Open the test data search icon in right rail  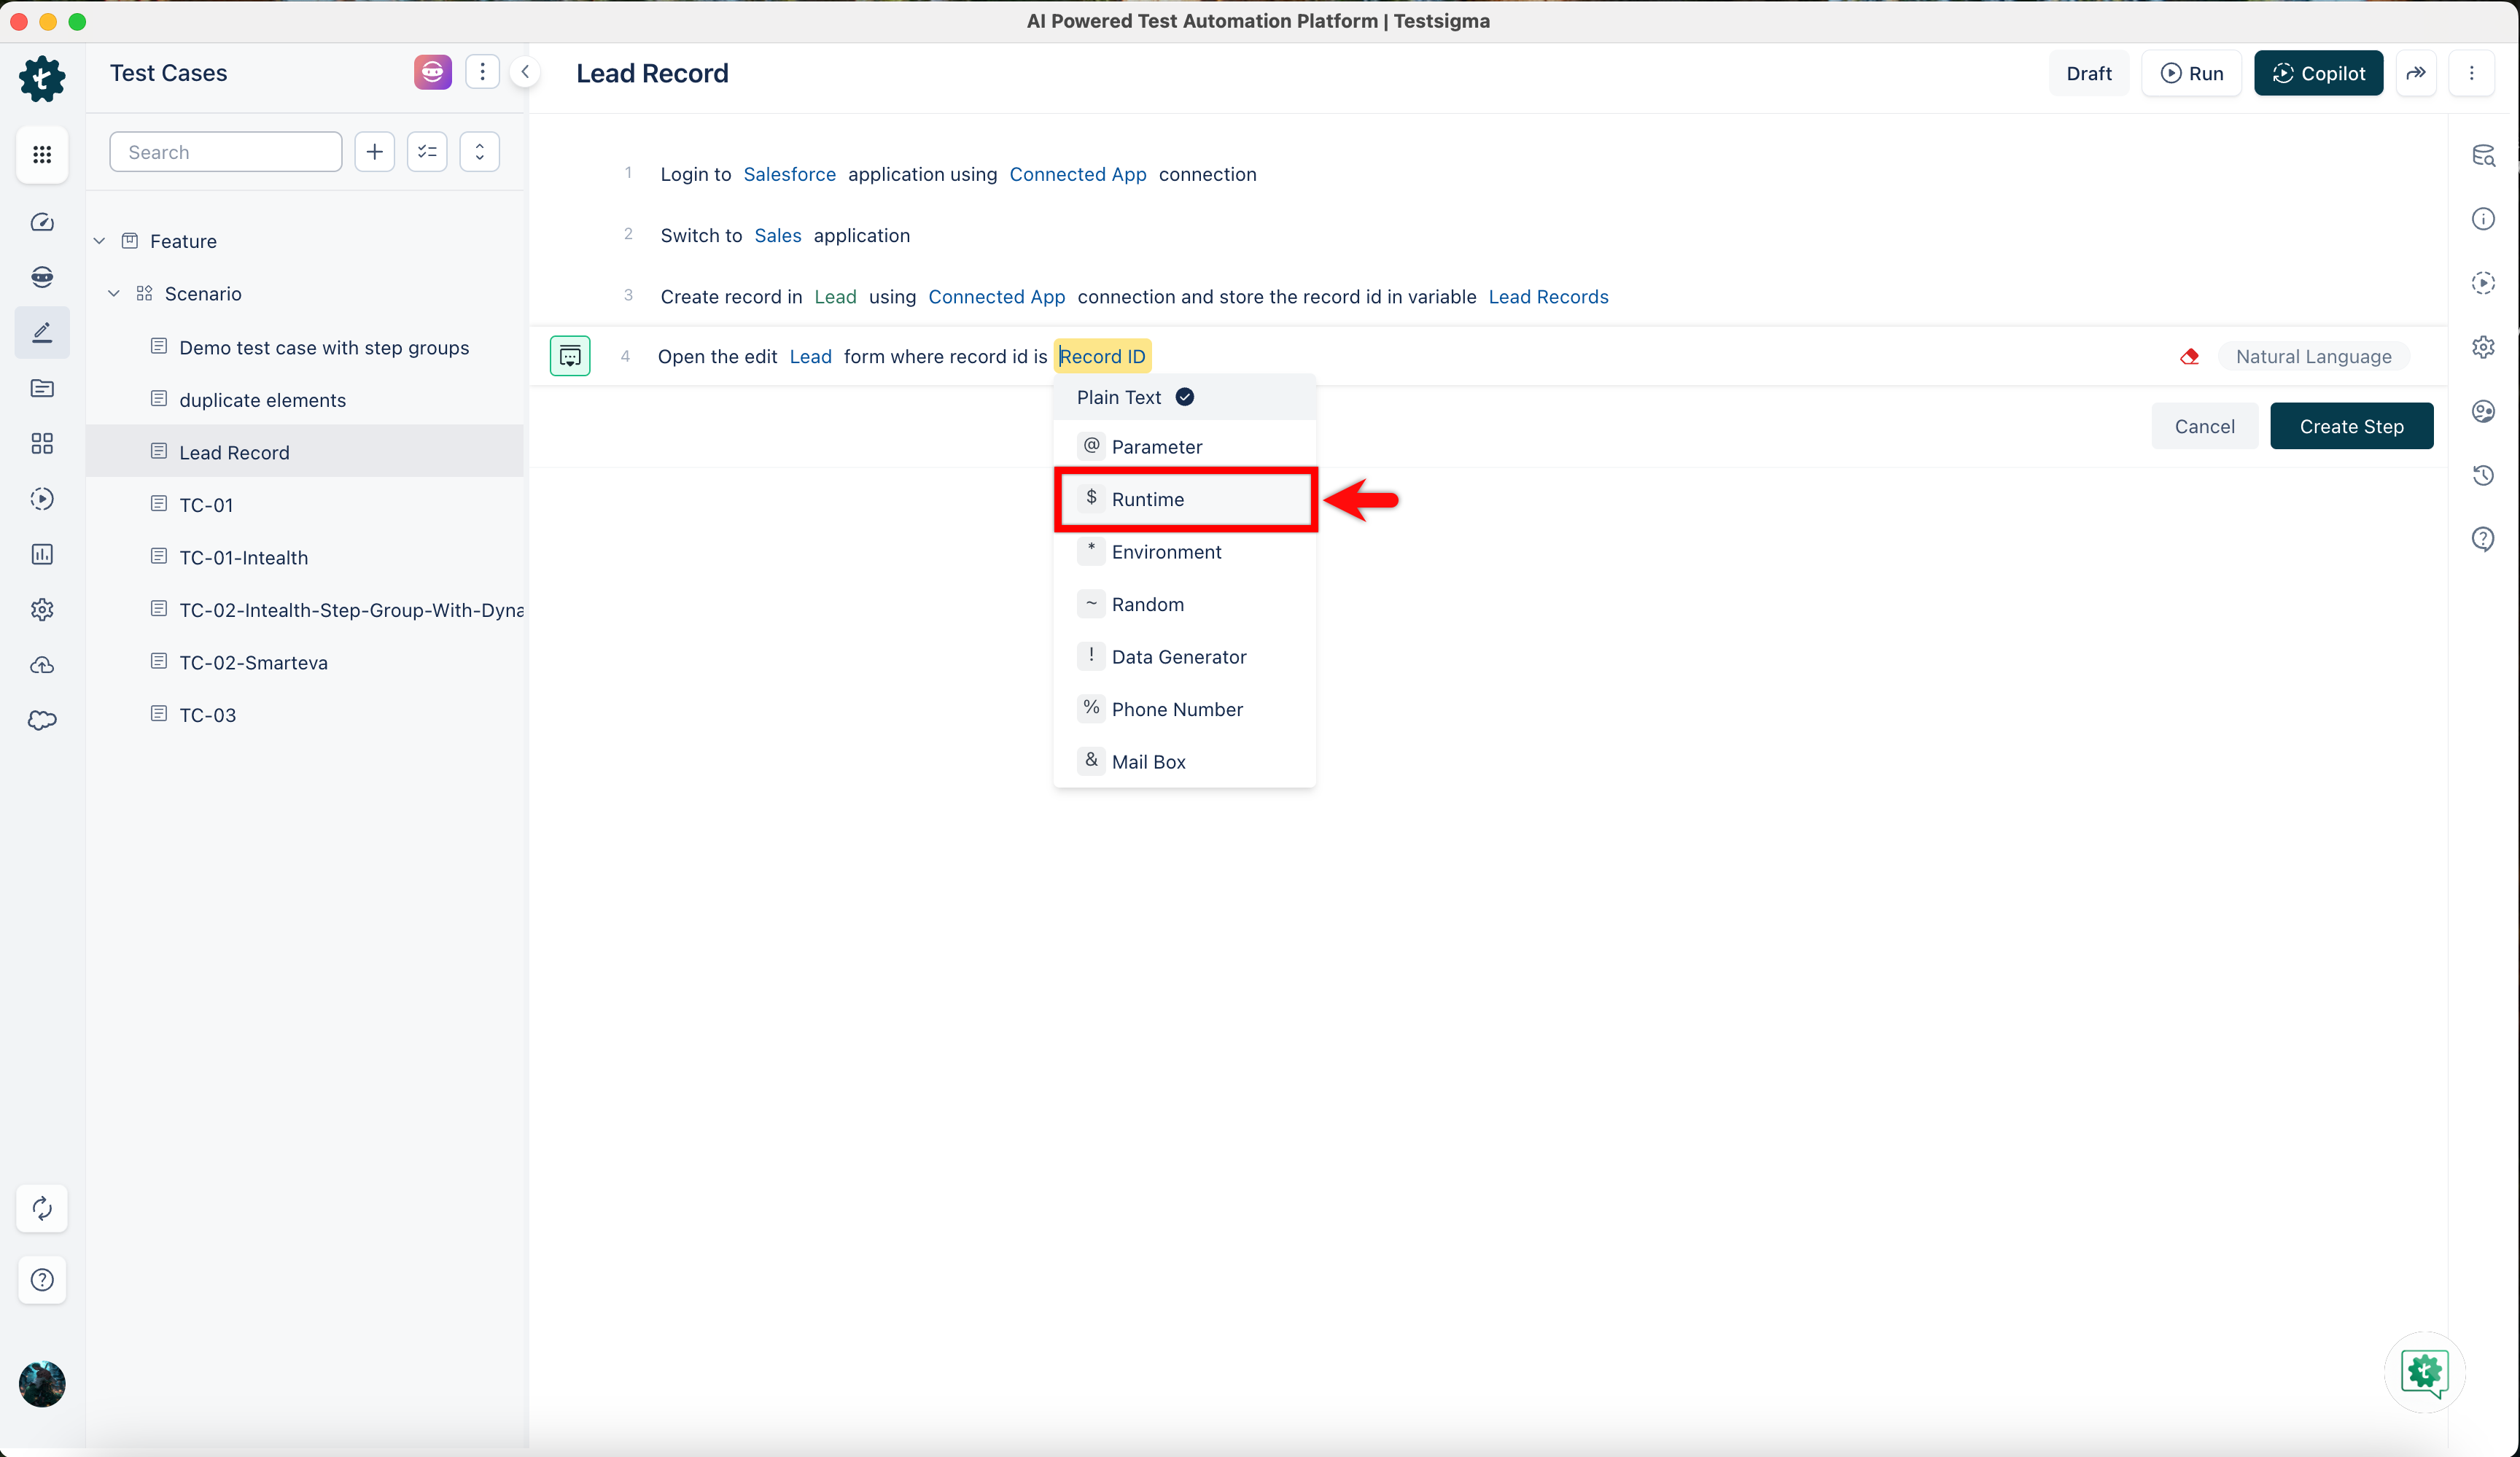pos(2483,155)
